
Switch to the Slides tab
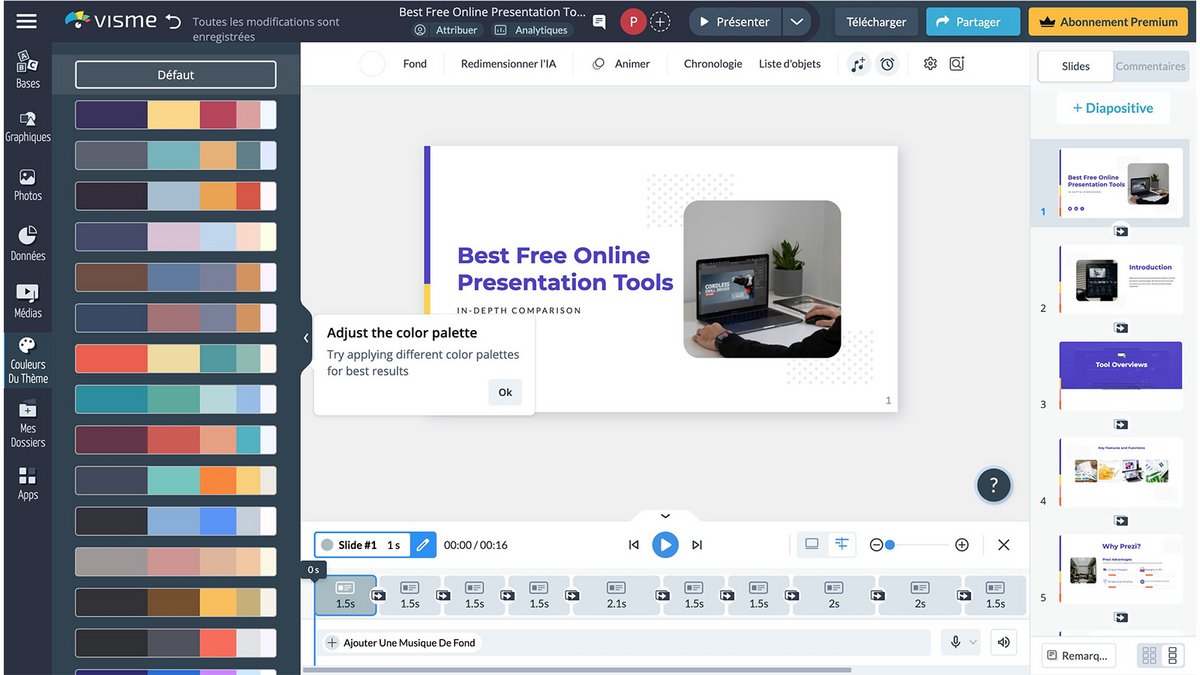click(1076, 66)
